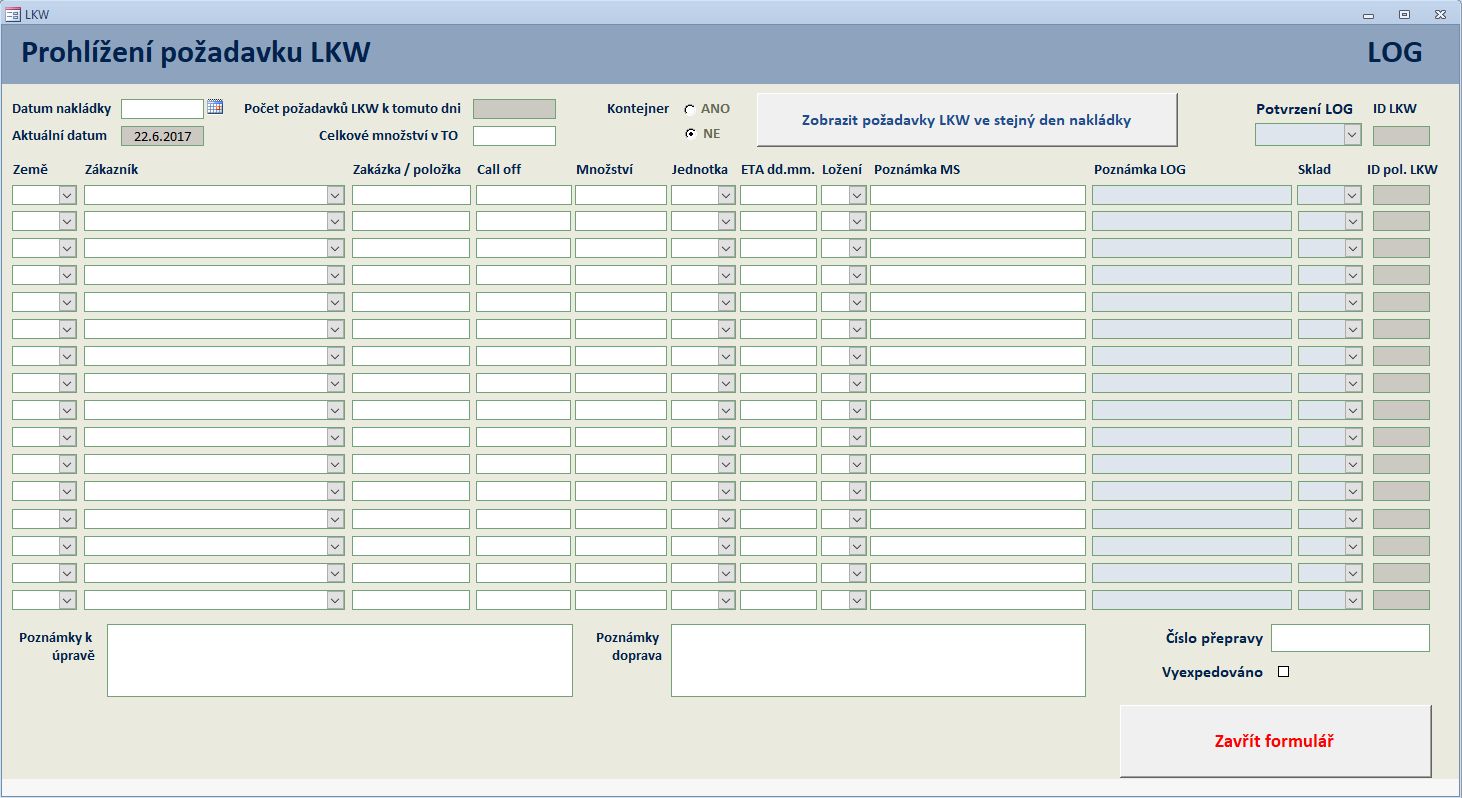
Task: Click the Poznámka MS column header label
Action: click(917, 169)
